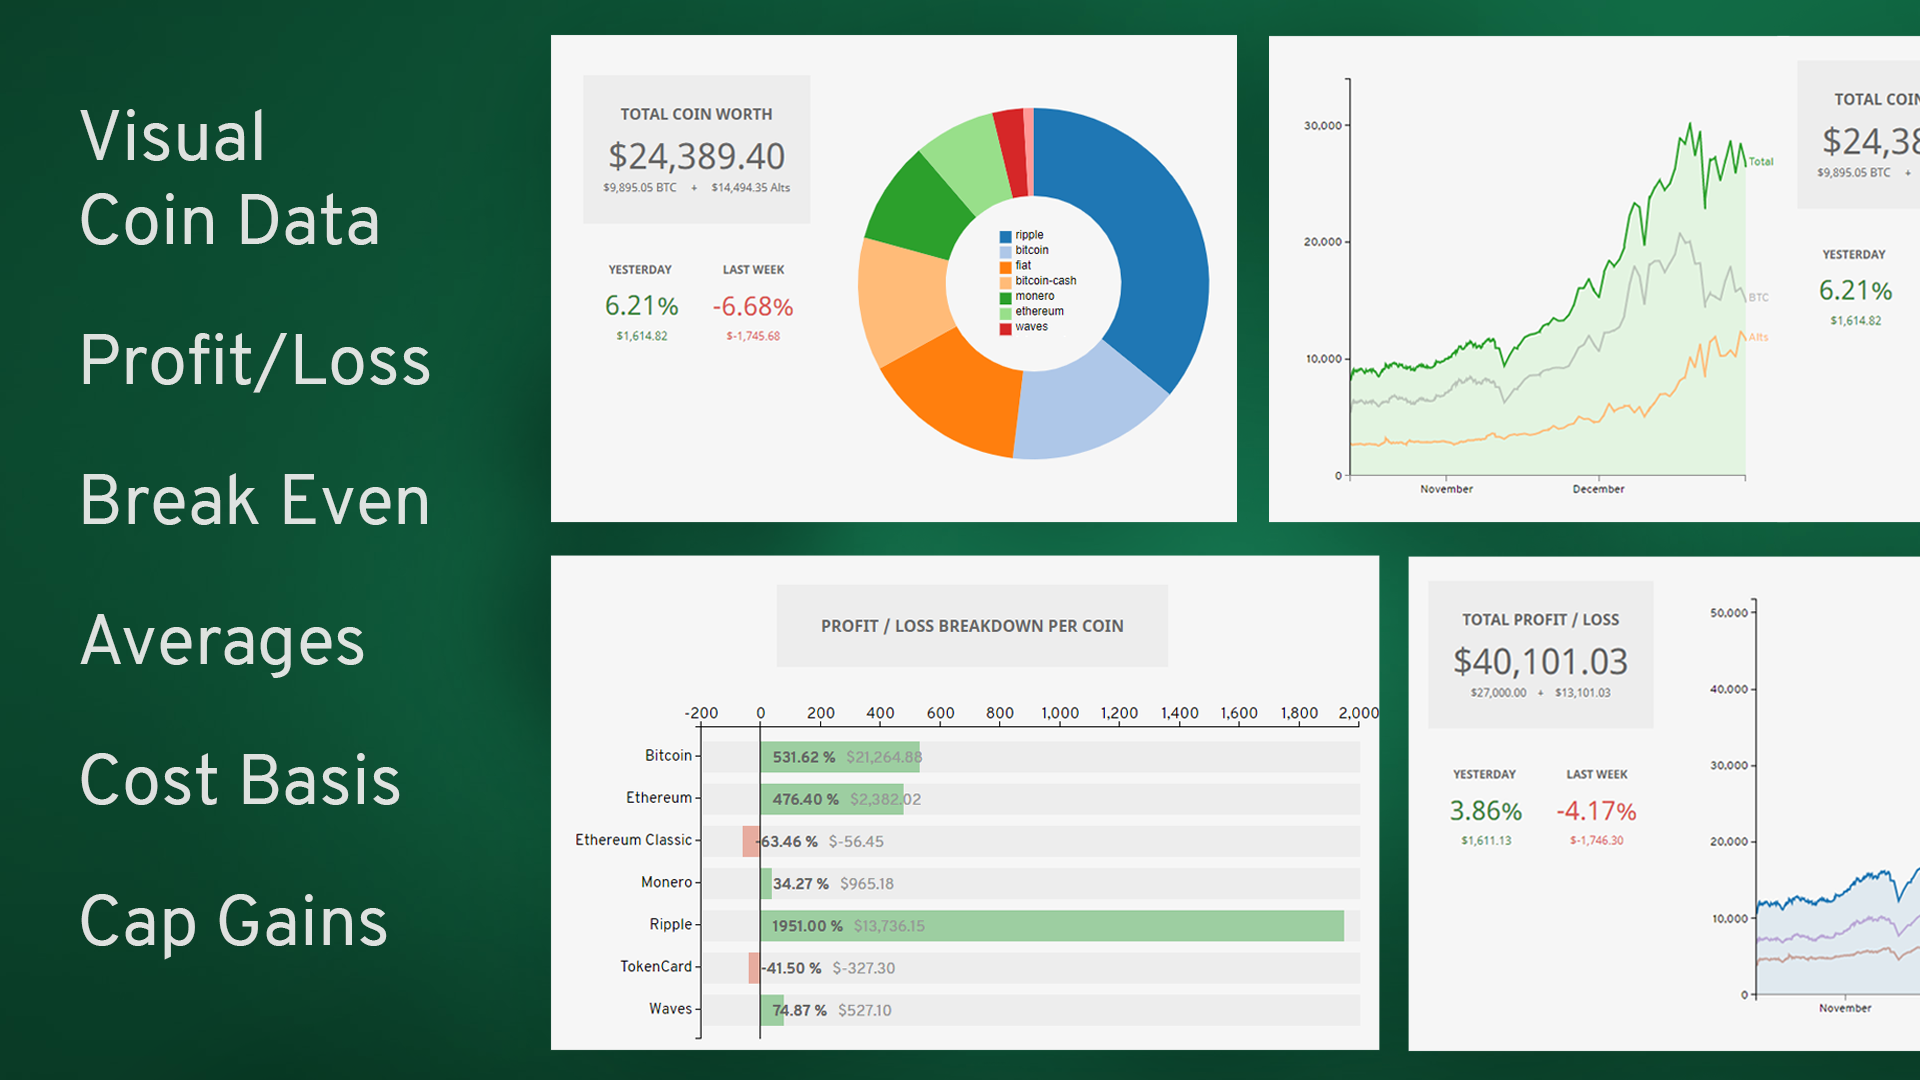Open the PROFIT / LOSS BREAKDOWN PER COIN header
Image resolution: width=1920 pixels, height=1080 pixels.
point(971,625)
